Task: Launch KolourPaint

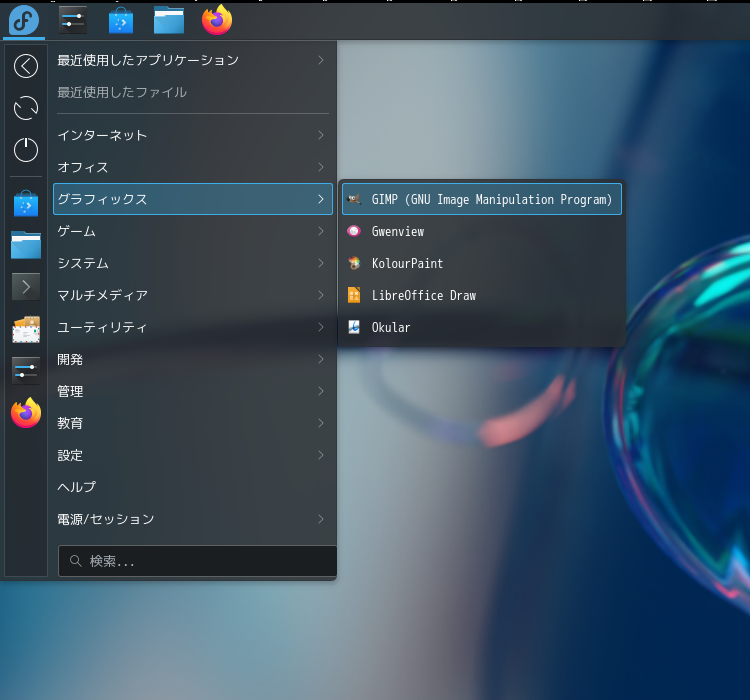Action: coord(482,263)
